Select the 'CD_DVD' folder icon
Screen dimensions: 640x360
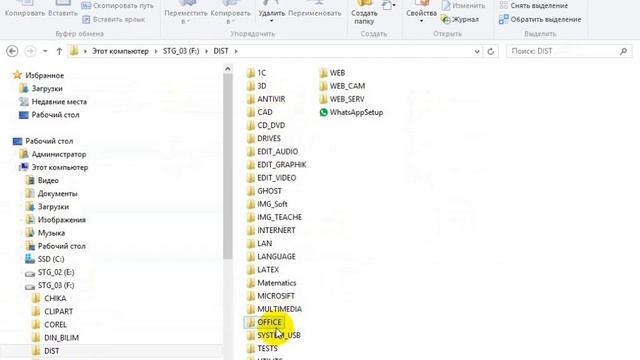pos(251,125)
